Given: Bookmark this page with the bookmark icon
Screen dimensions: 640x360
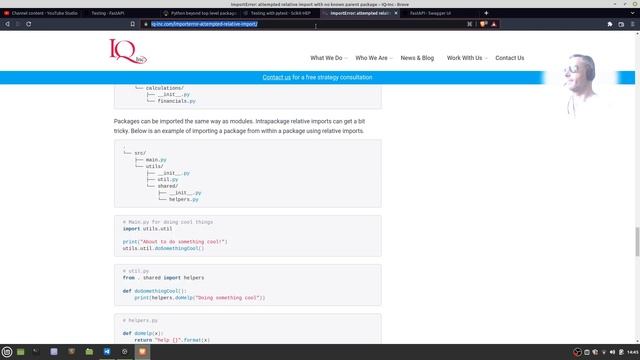Looking at the screenshot, I should tap(133, 24).
